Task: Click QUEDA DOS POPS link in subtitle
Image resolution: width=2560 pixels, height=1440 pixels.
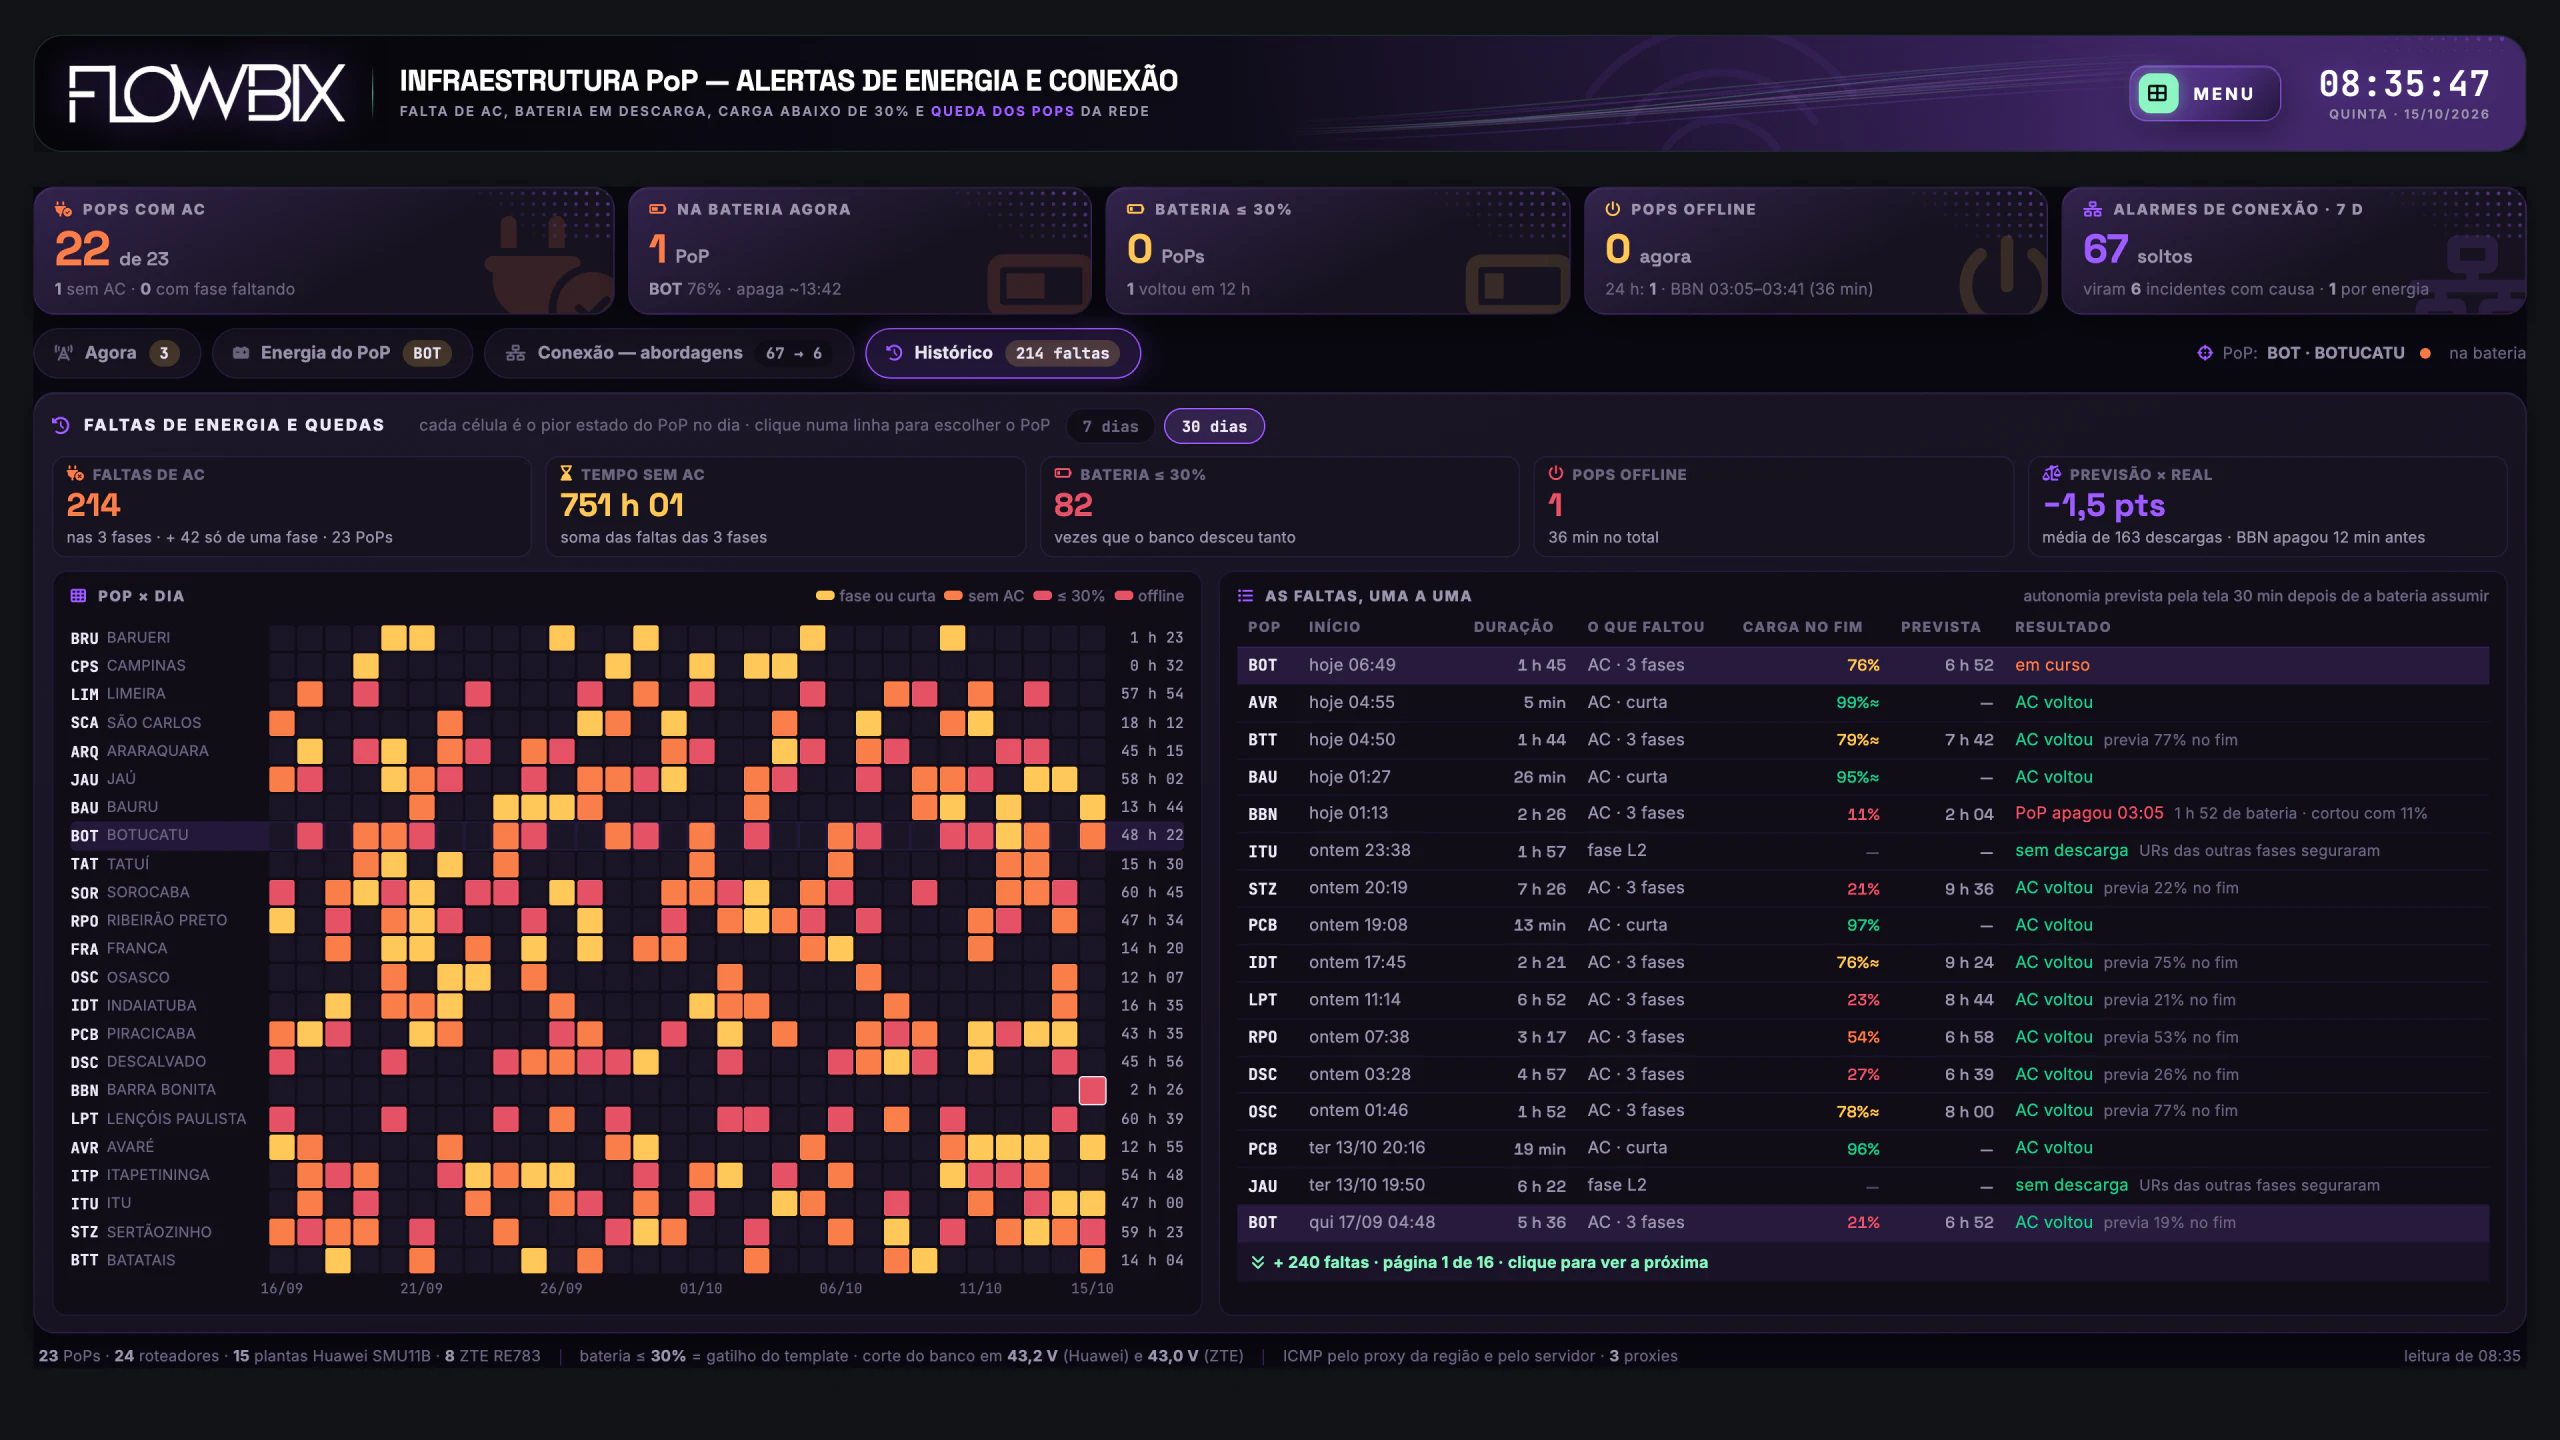Action: [x=1002, y=111]
